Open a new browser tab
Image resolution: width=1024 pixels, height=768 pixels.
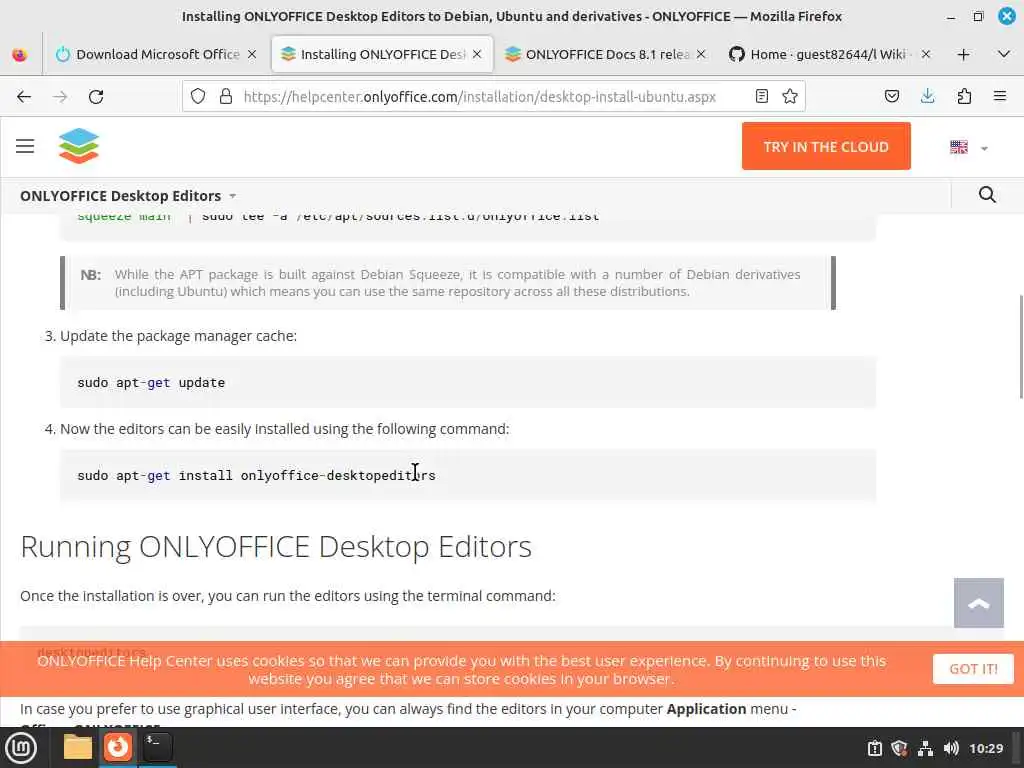pos(963,55)
